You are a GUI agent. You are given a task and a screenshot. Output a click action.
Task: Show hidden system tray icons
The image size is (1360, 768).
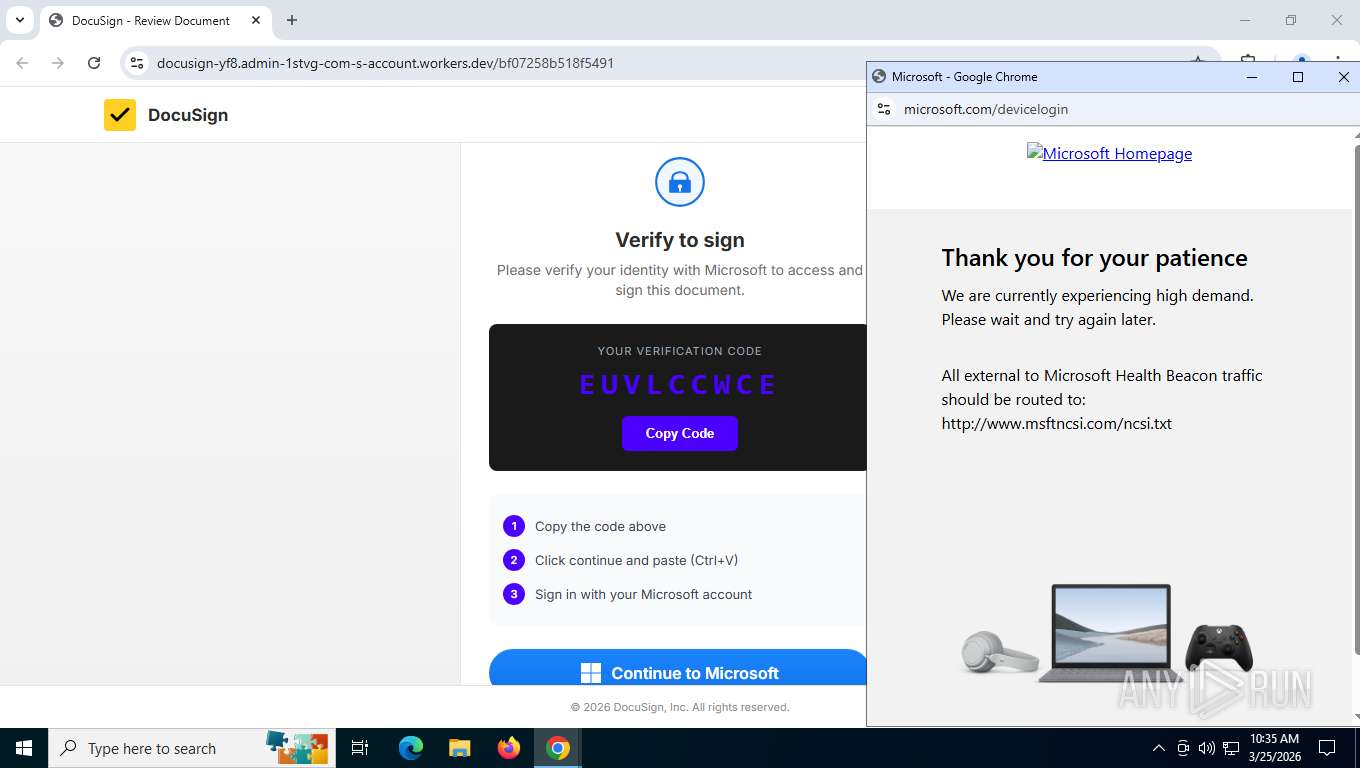(1159, 748)
